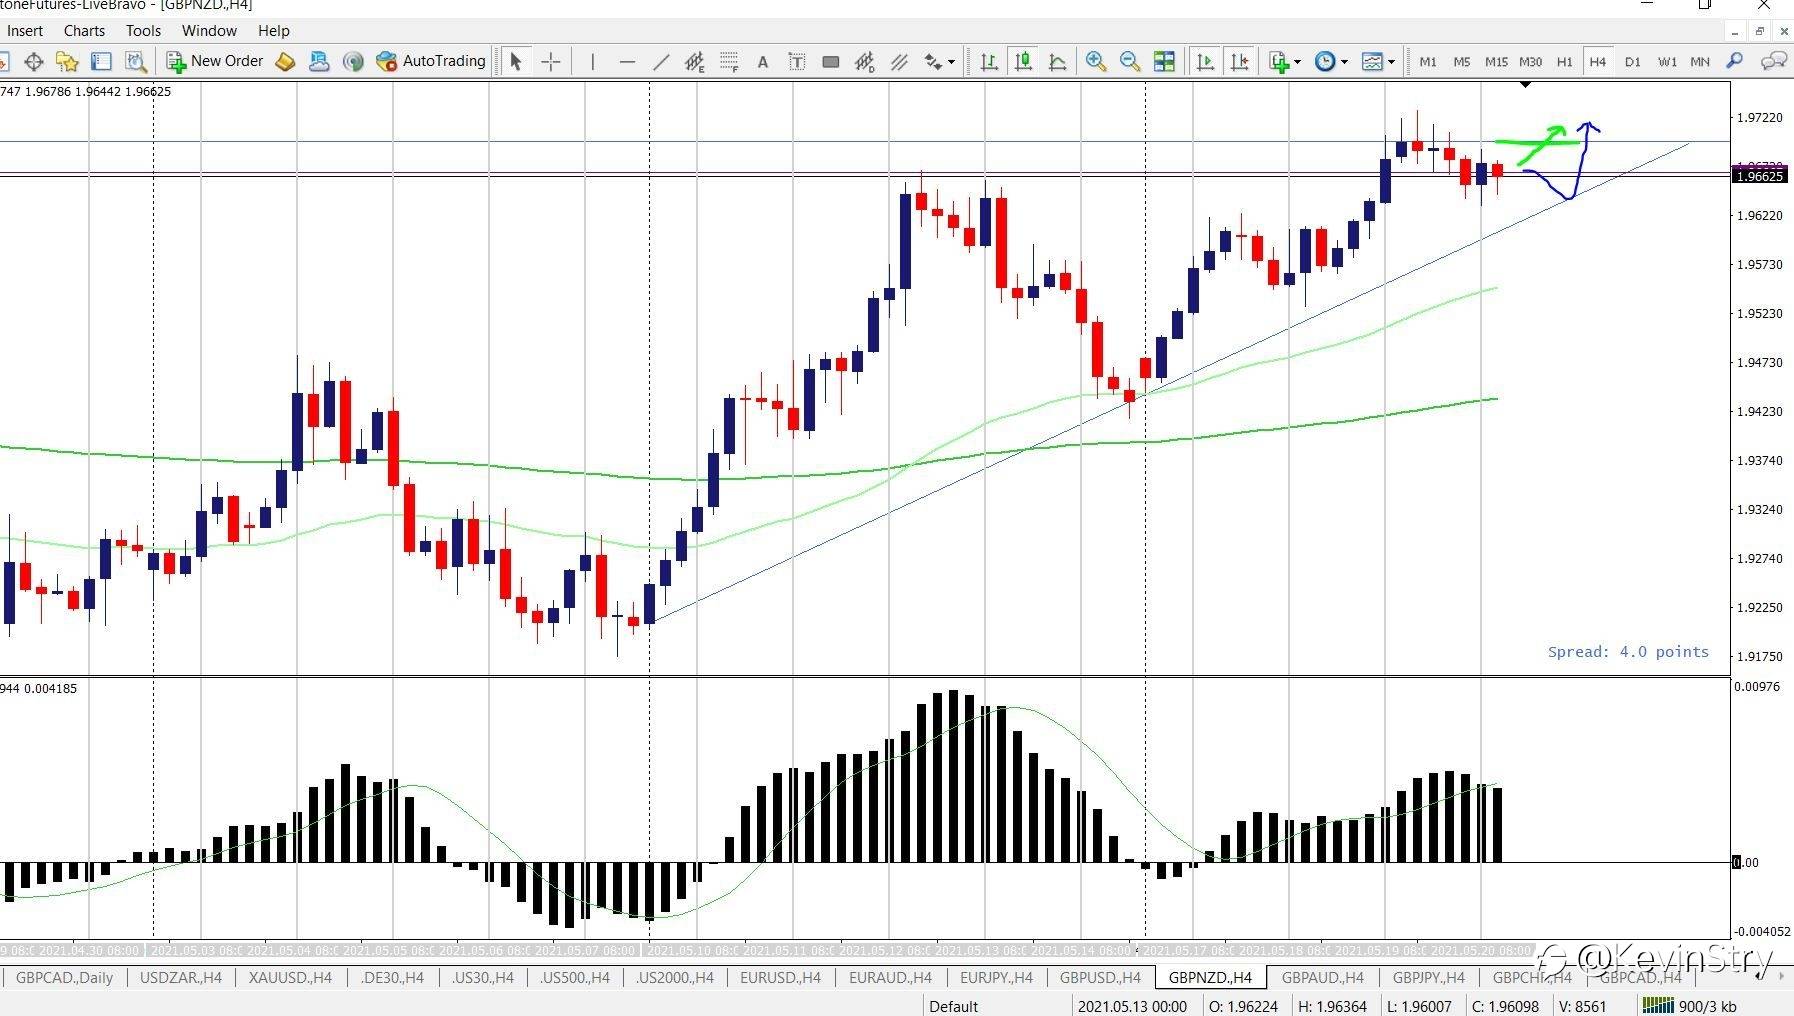1794x1016 pixels.
Task: Toggle chart shift
Action: point(1239,61)
